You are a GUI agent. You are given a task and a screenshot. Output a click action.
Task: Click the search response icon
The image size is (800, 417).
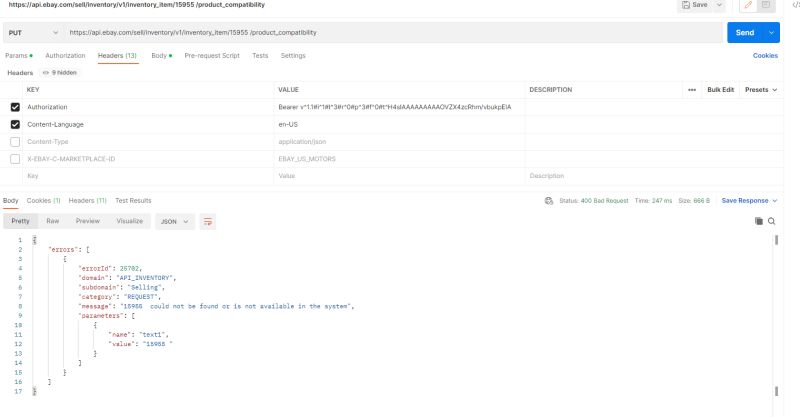click(771, 221)
